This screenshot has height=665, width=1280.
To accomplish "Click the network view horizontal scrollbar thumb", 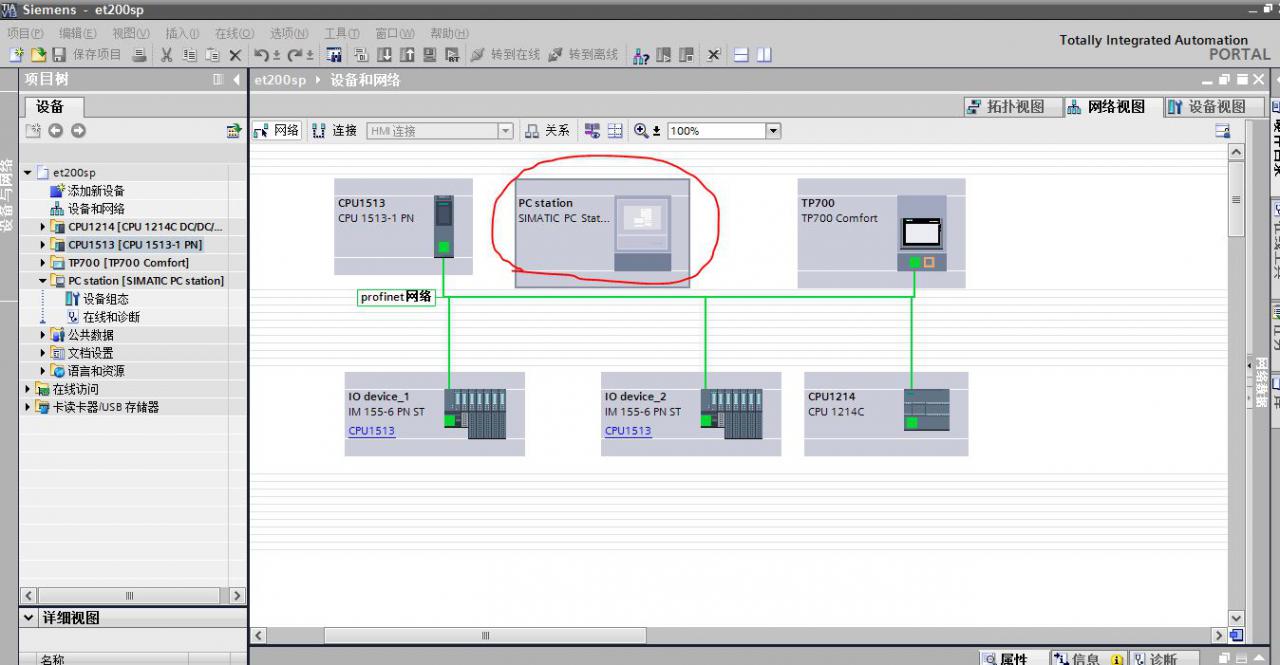I will pos(485,635).
